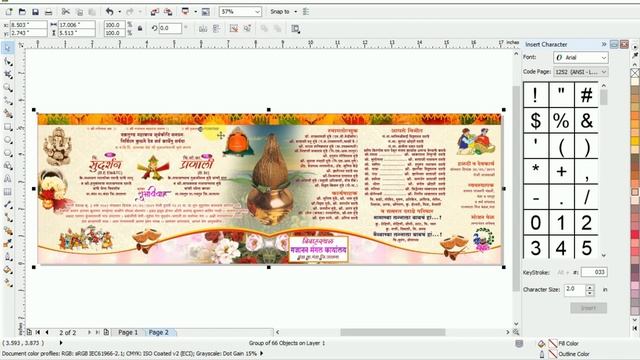
Task: Print the document using the printer icon
Action: (x=48, y=12)
